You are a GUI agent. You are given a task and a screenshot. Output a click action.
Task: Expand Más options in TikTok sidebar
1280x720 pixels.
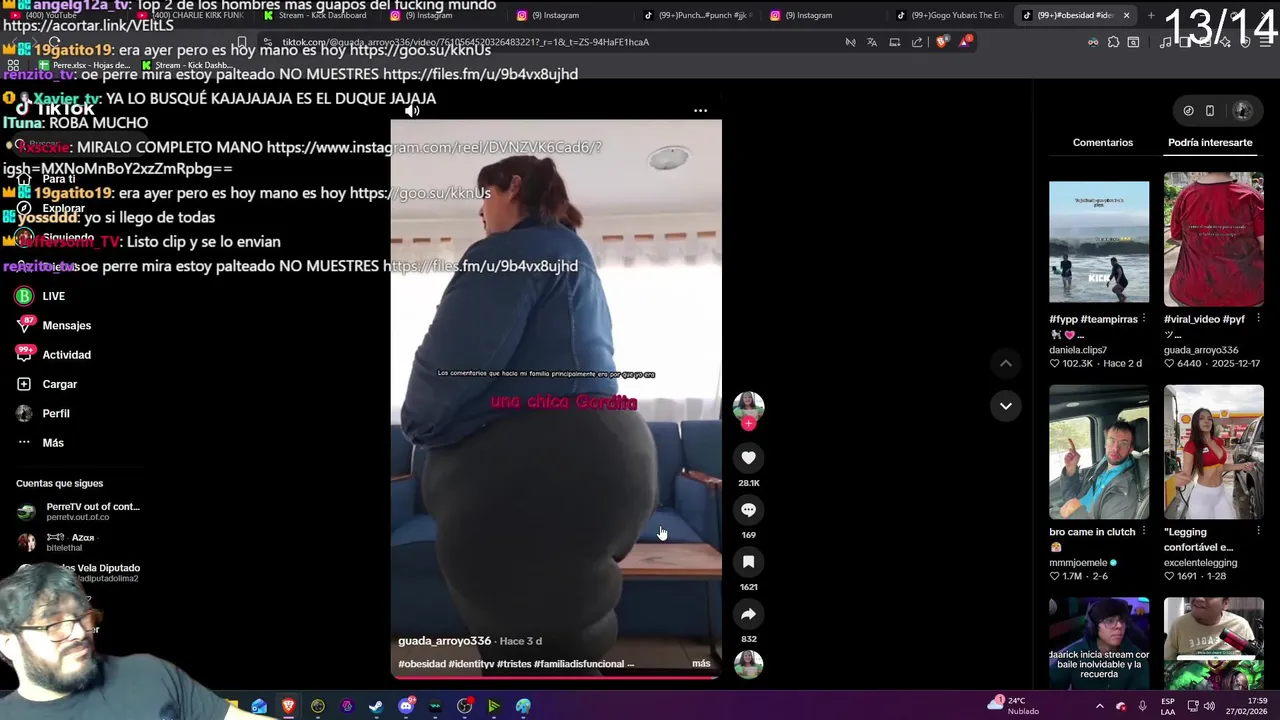(x=40, y=442)
